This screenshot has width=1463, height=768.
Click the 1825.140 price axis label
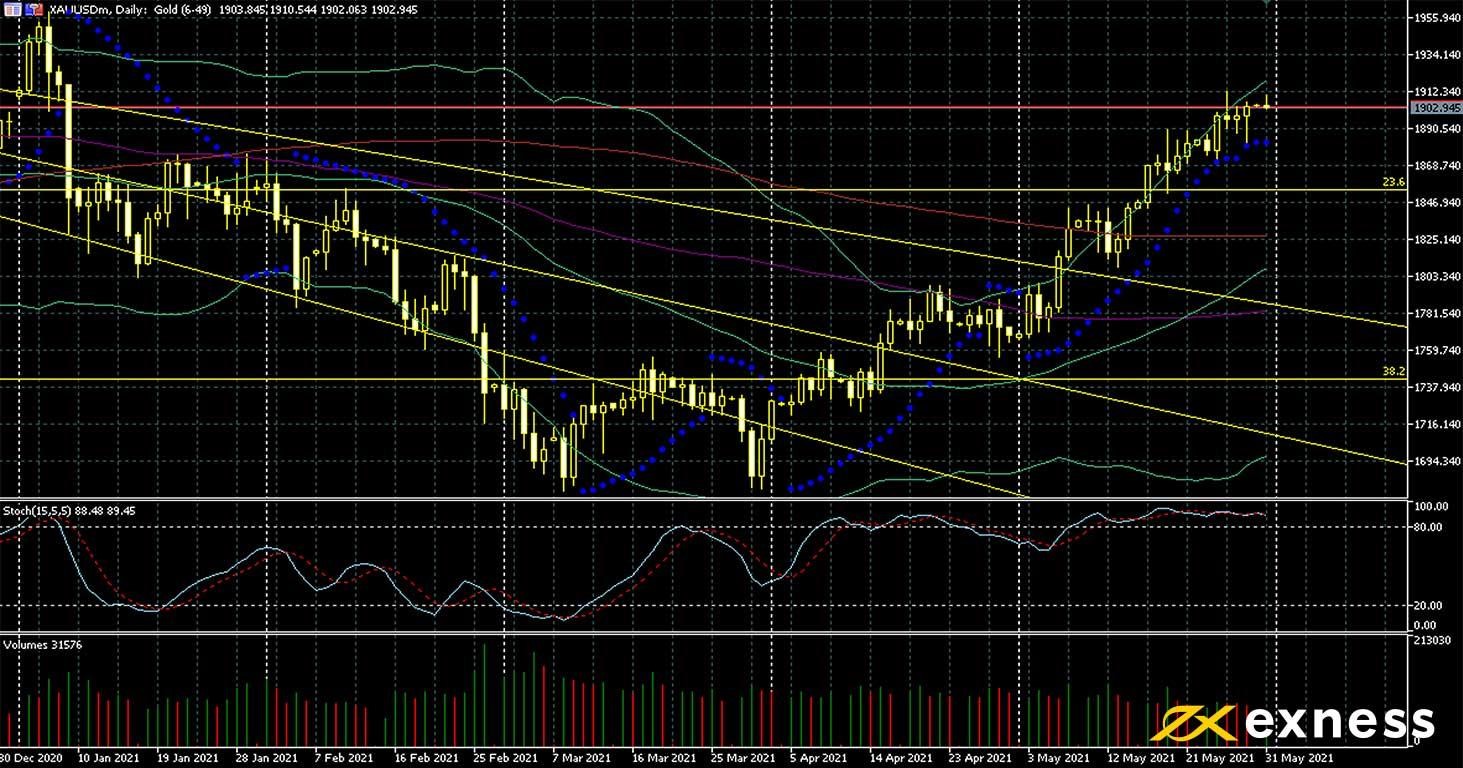click(1438, 240)
